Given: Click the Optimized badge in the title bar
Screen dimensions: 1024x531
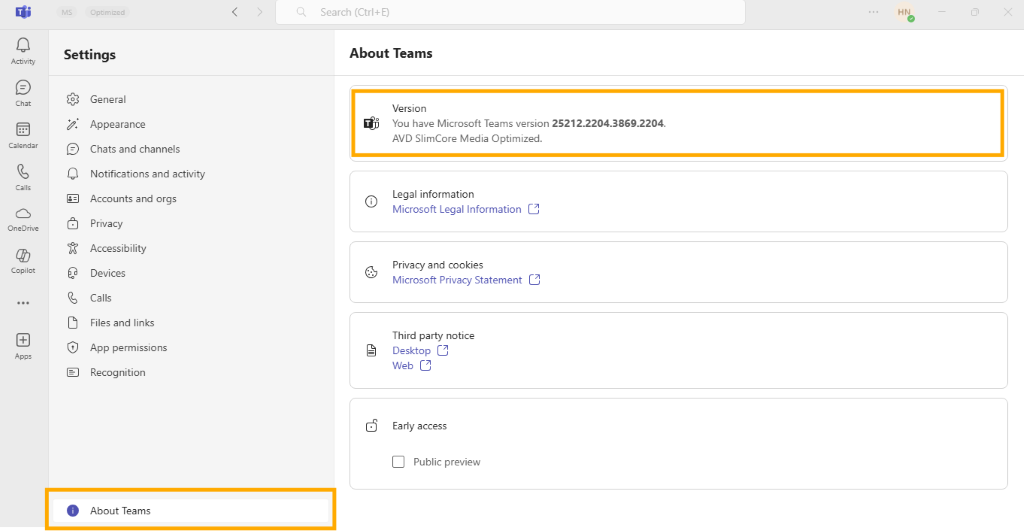Looking at the screenshot, I should 108,12.
